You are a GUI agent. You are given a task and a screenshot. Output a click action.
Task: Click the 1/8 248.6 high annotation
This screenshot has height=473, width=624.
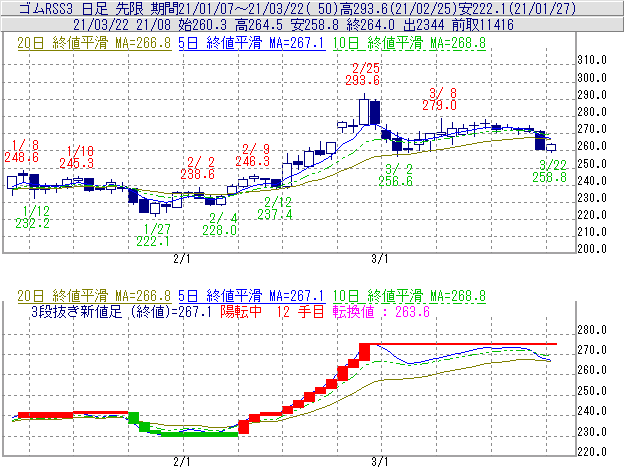(x=21, y=151)
